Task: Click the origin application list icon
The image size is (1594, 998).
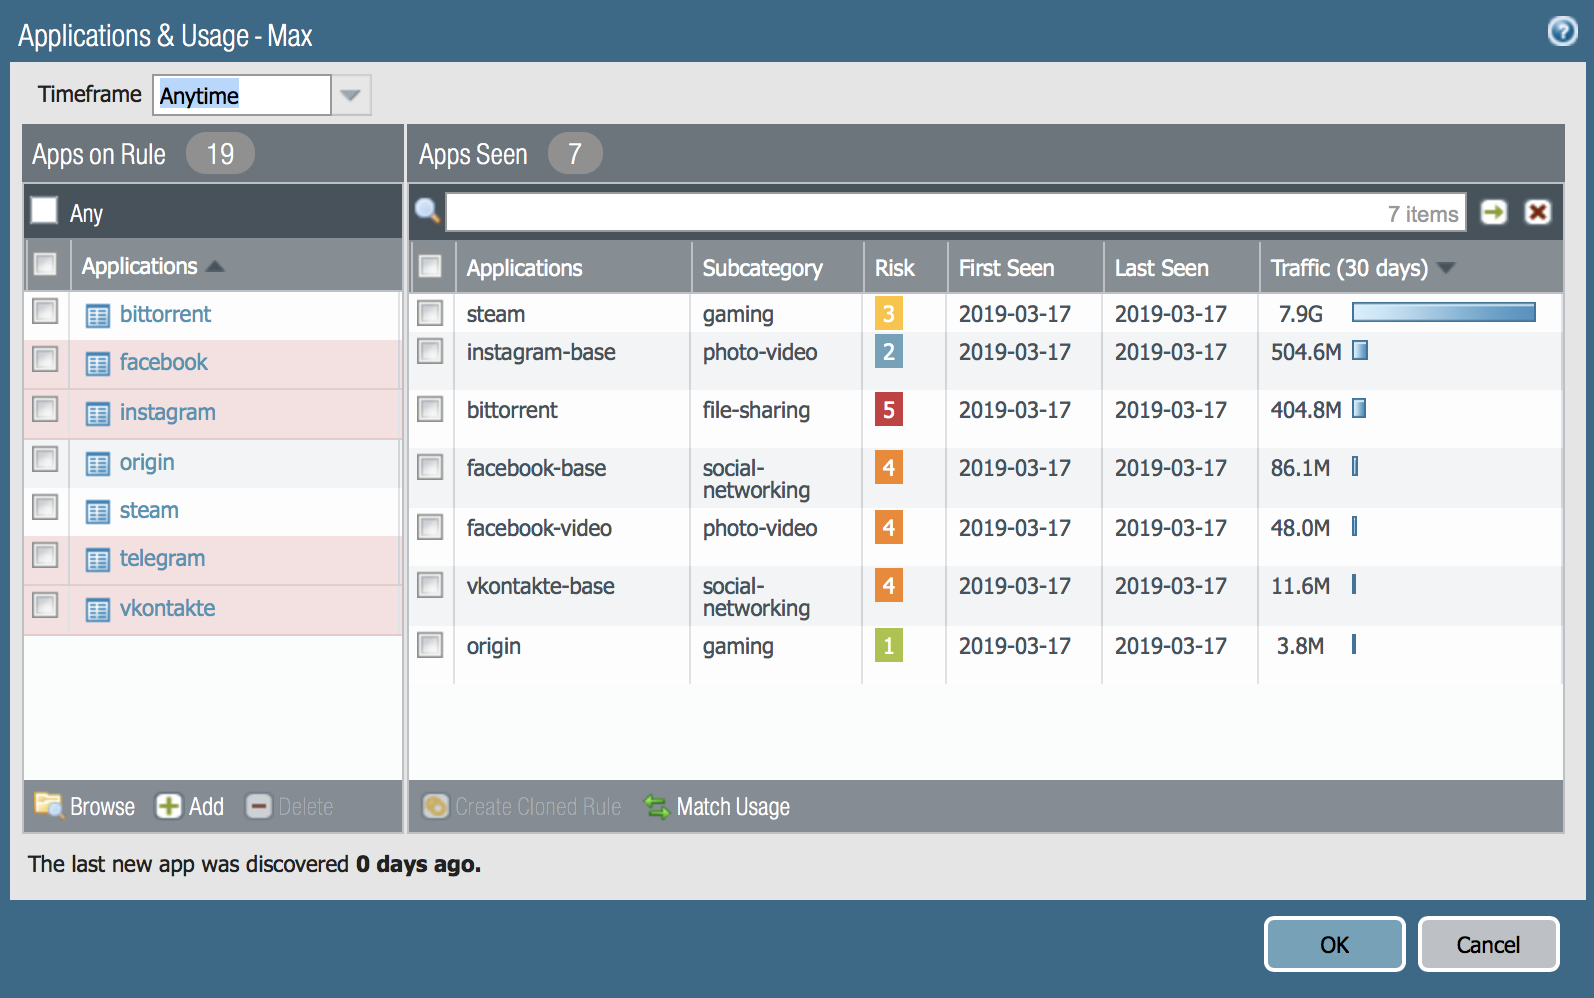Action: (98, 464)
